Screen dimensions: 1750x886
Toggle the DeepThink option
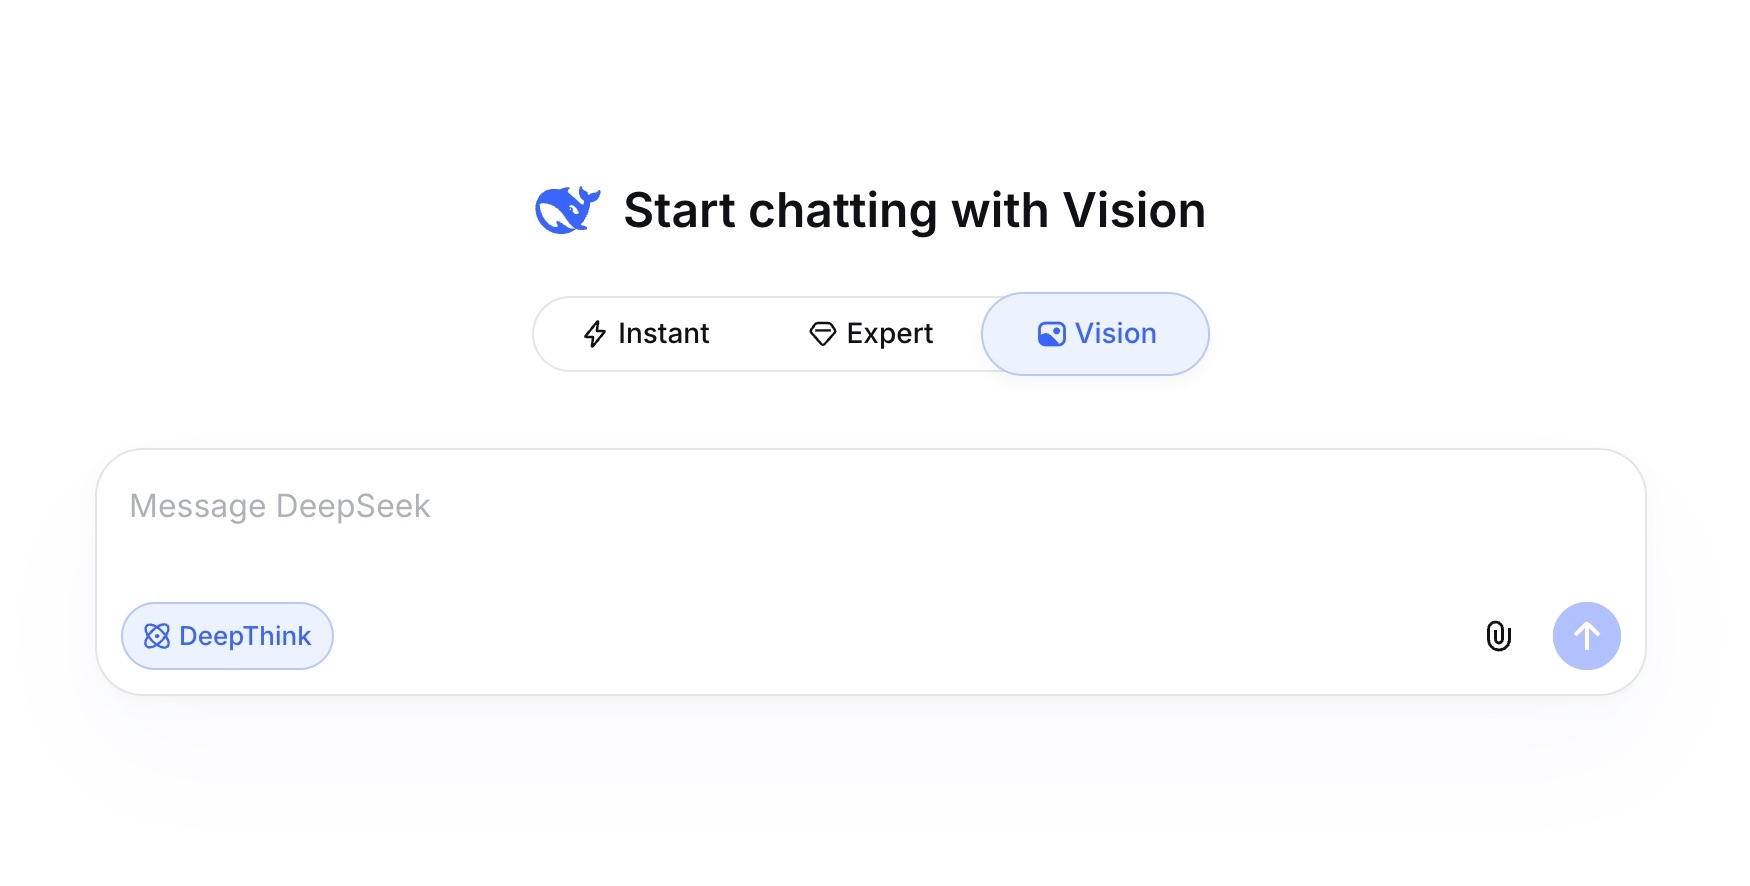tap(227, 636)
